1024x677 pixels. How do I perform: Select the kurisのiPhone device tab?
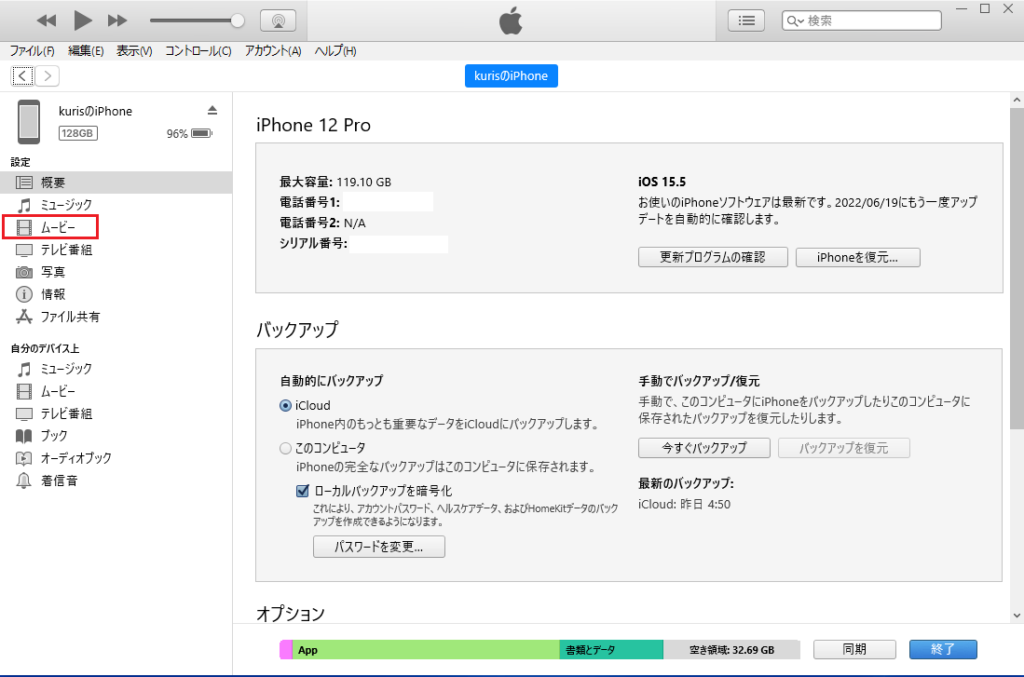[x=511, y=76]
